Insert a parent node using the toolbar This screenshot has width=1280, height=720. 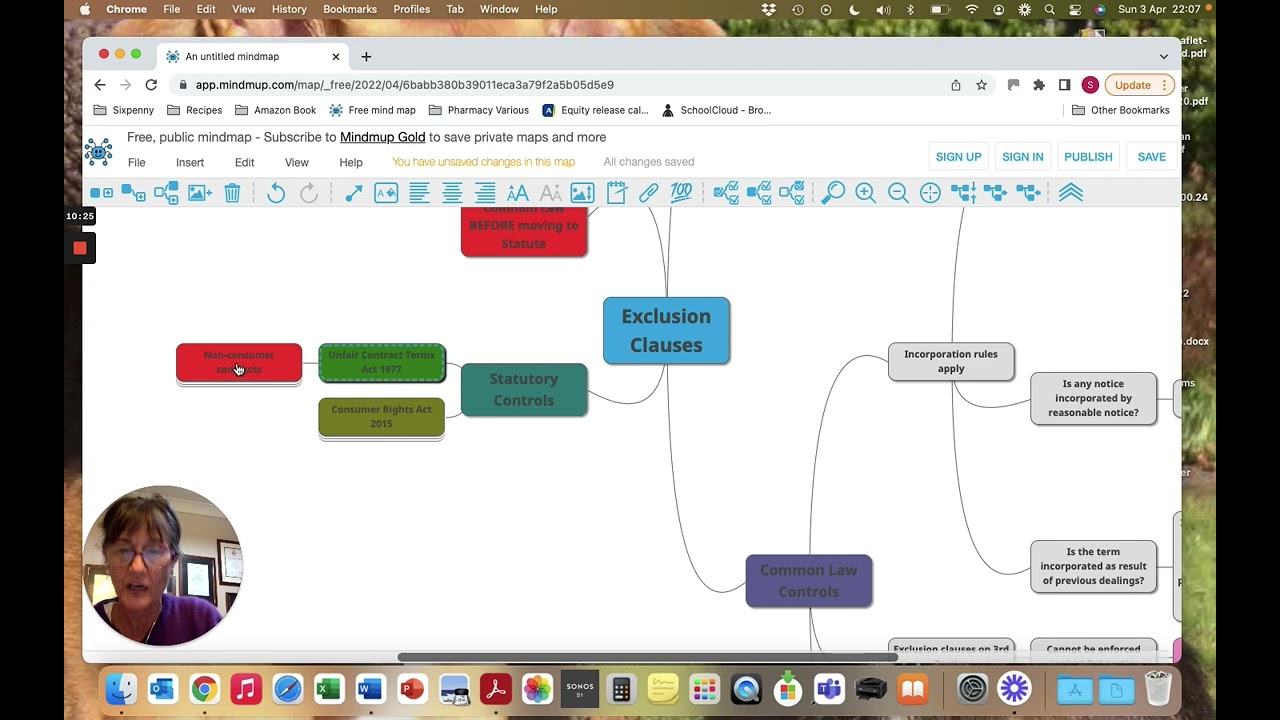pyautogui.click(x=166, y=193)
